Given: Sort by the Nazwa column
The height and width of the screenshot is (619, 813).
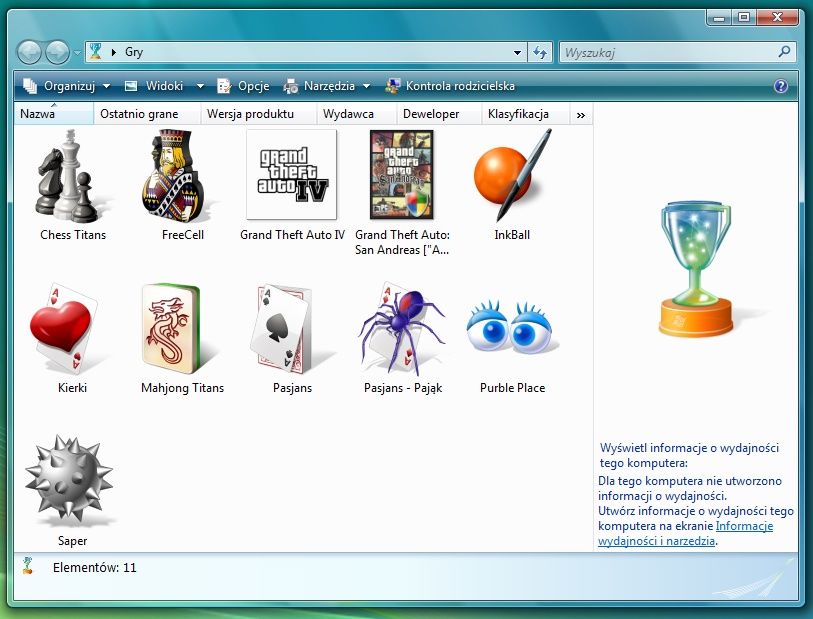Looking at the screenshot, I should [54, 114].
